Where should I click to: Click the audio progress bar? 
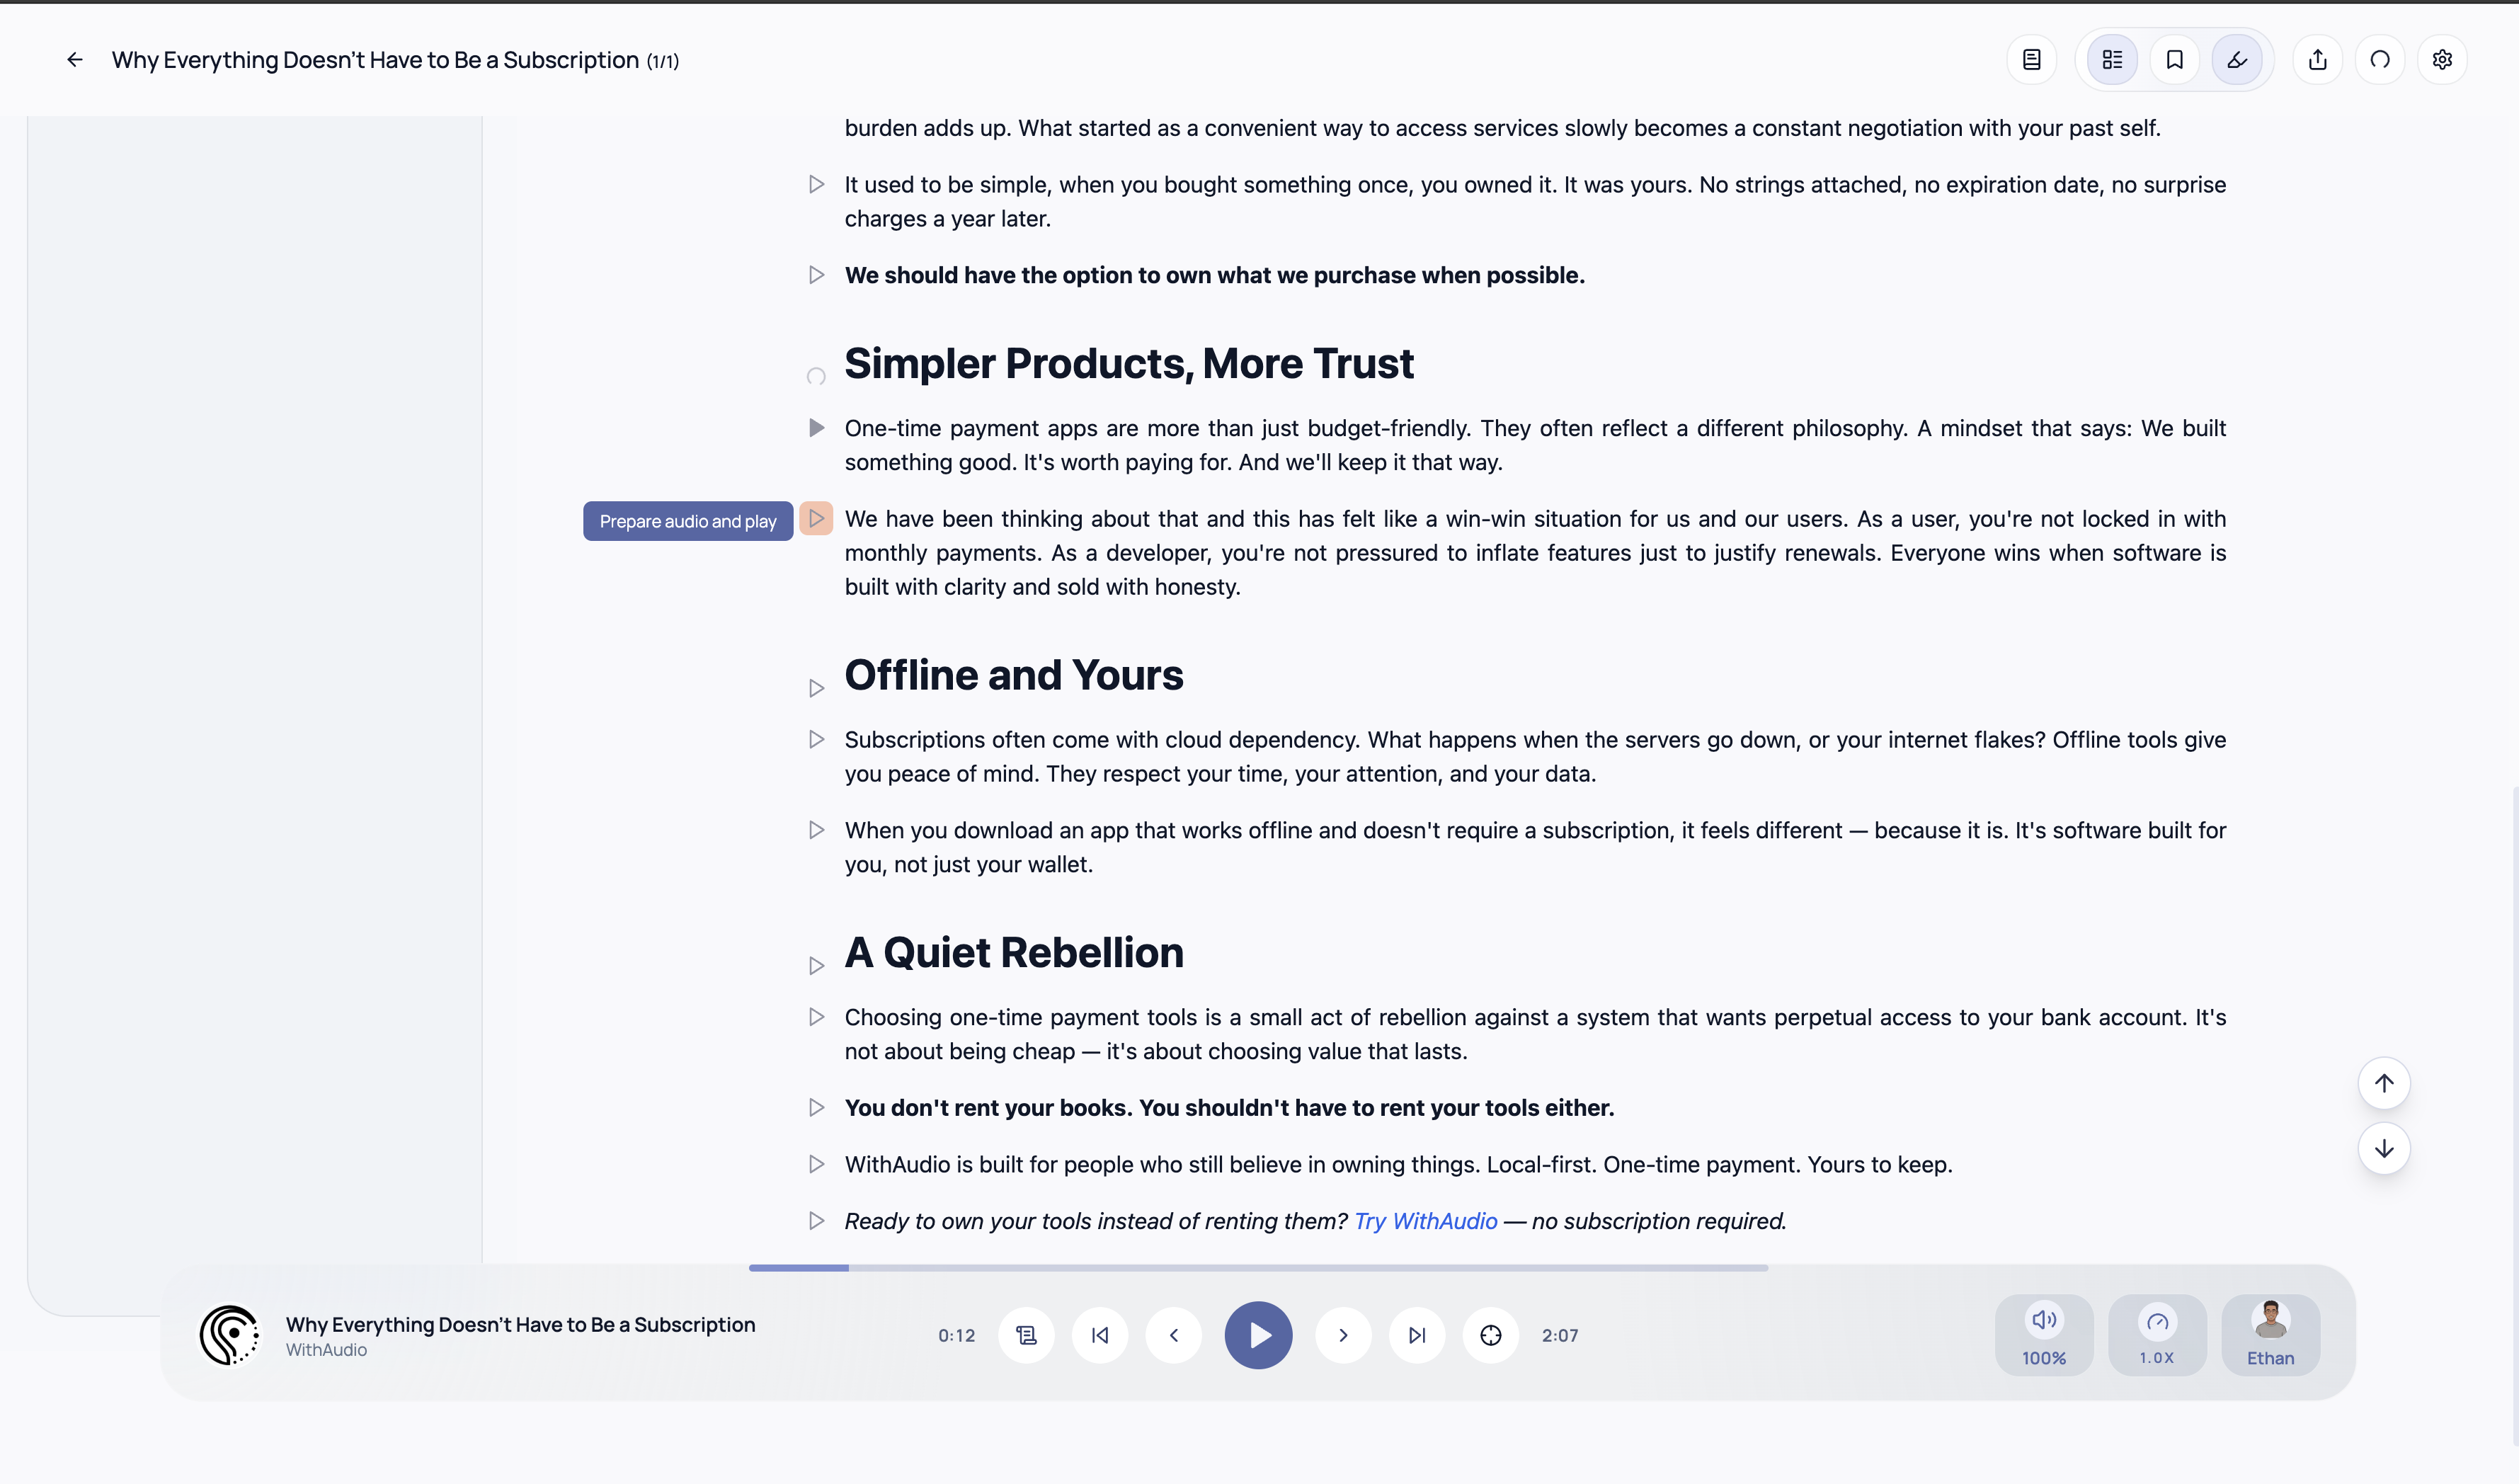(1258, 1268)
